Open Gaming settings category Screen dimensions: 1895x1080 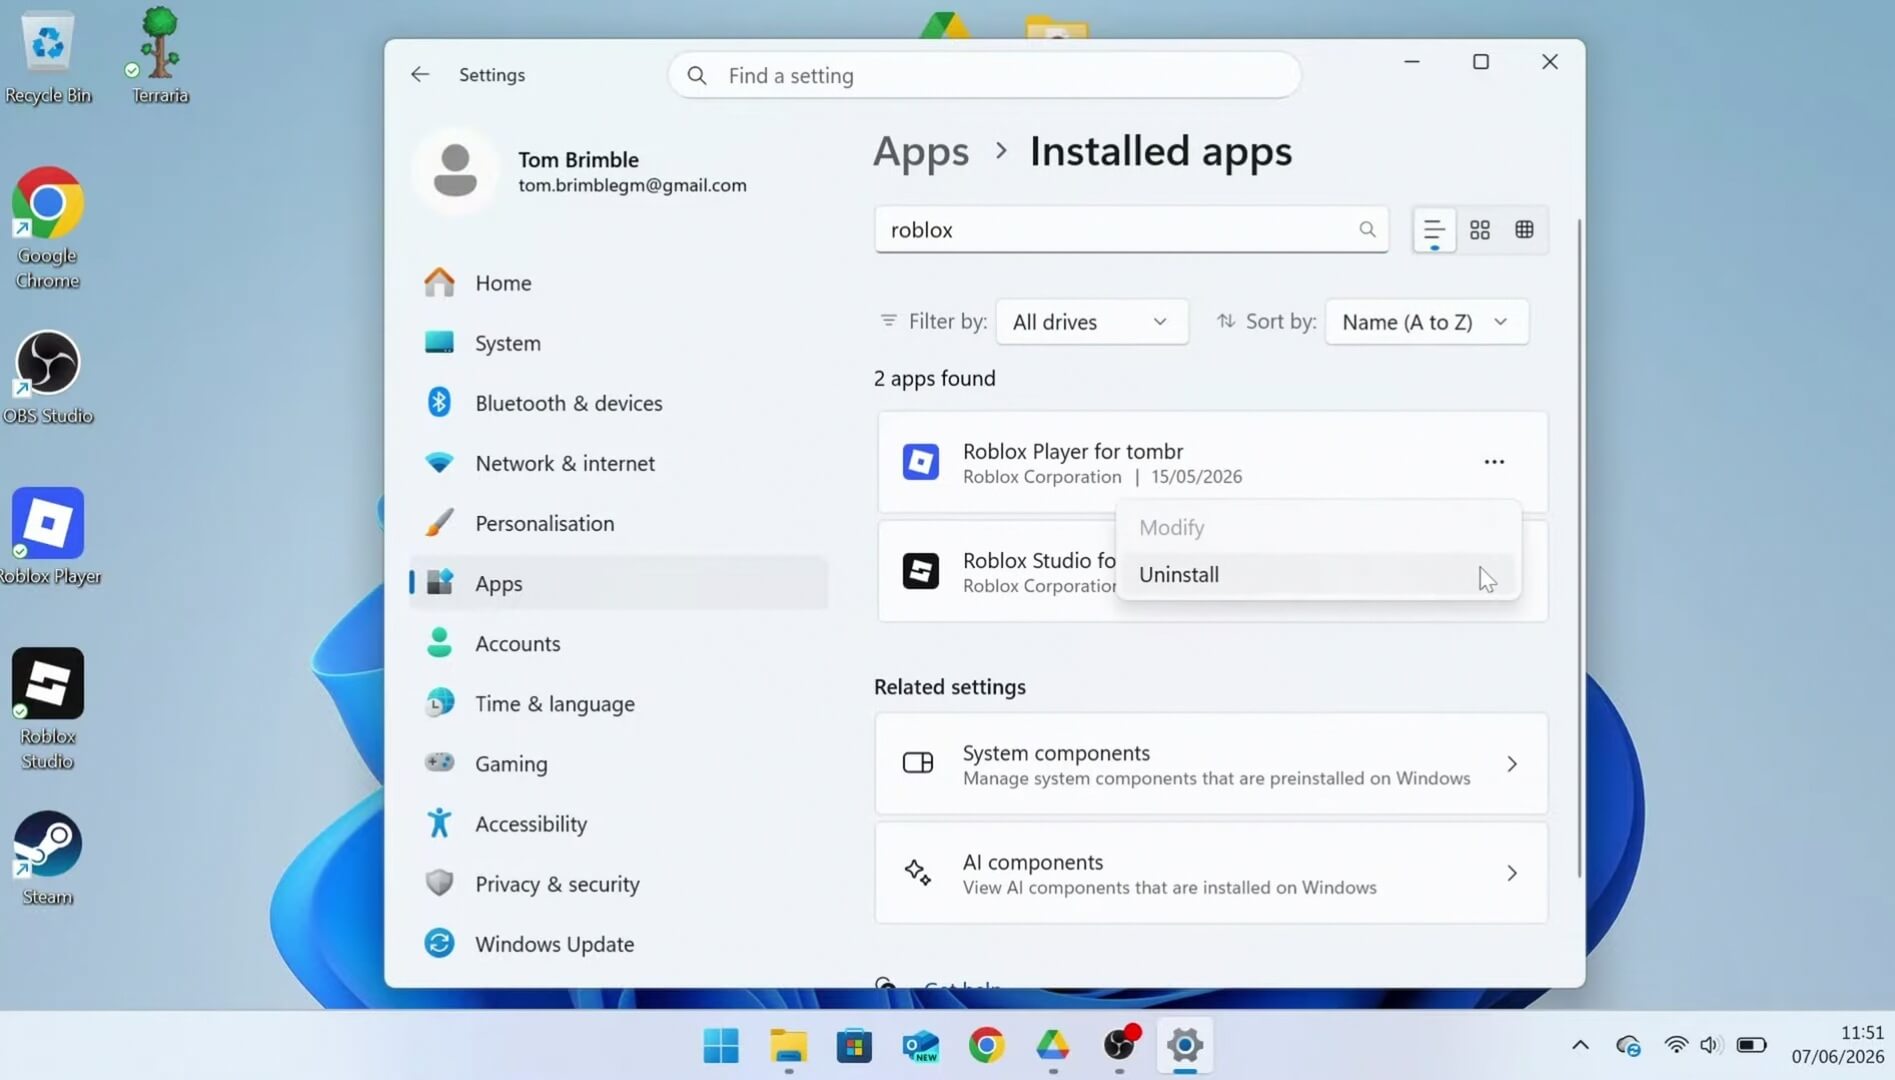coord(619,763)
